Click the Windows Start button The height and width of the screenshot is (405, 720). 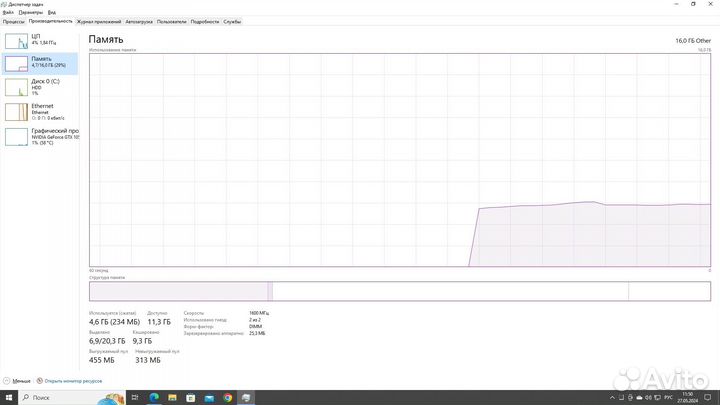click(8, 397)
